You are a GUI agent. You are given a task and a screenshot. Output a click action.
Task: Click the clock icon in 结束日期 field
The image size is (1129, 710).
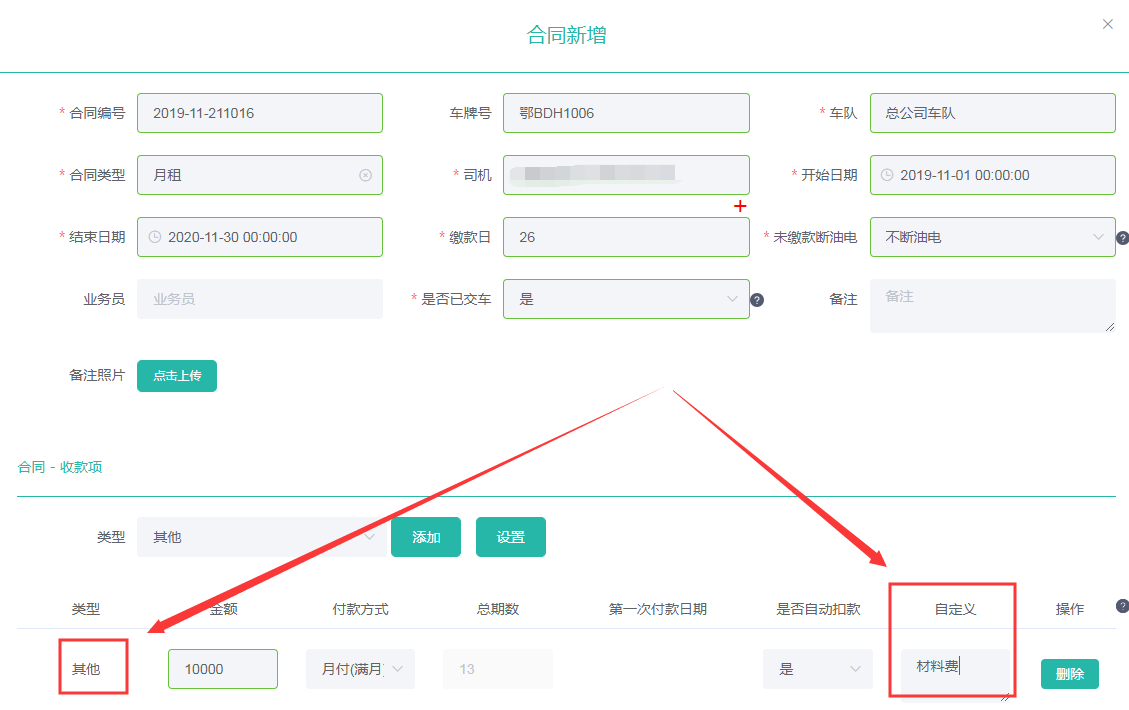tap(154, 237)
